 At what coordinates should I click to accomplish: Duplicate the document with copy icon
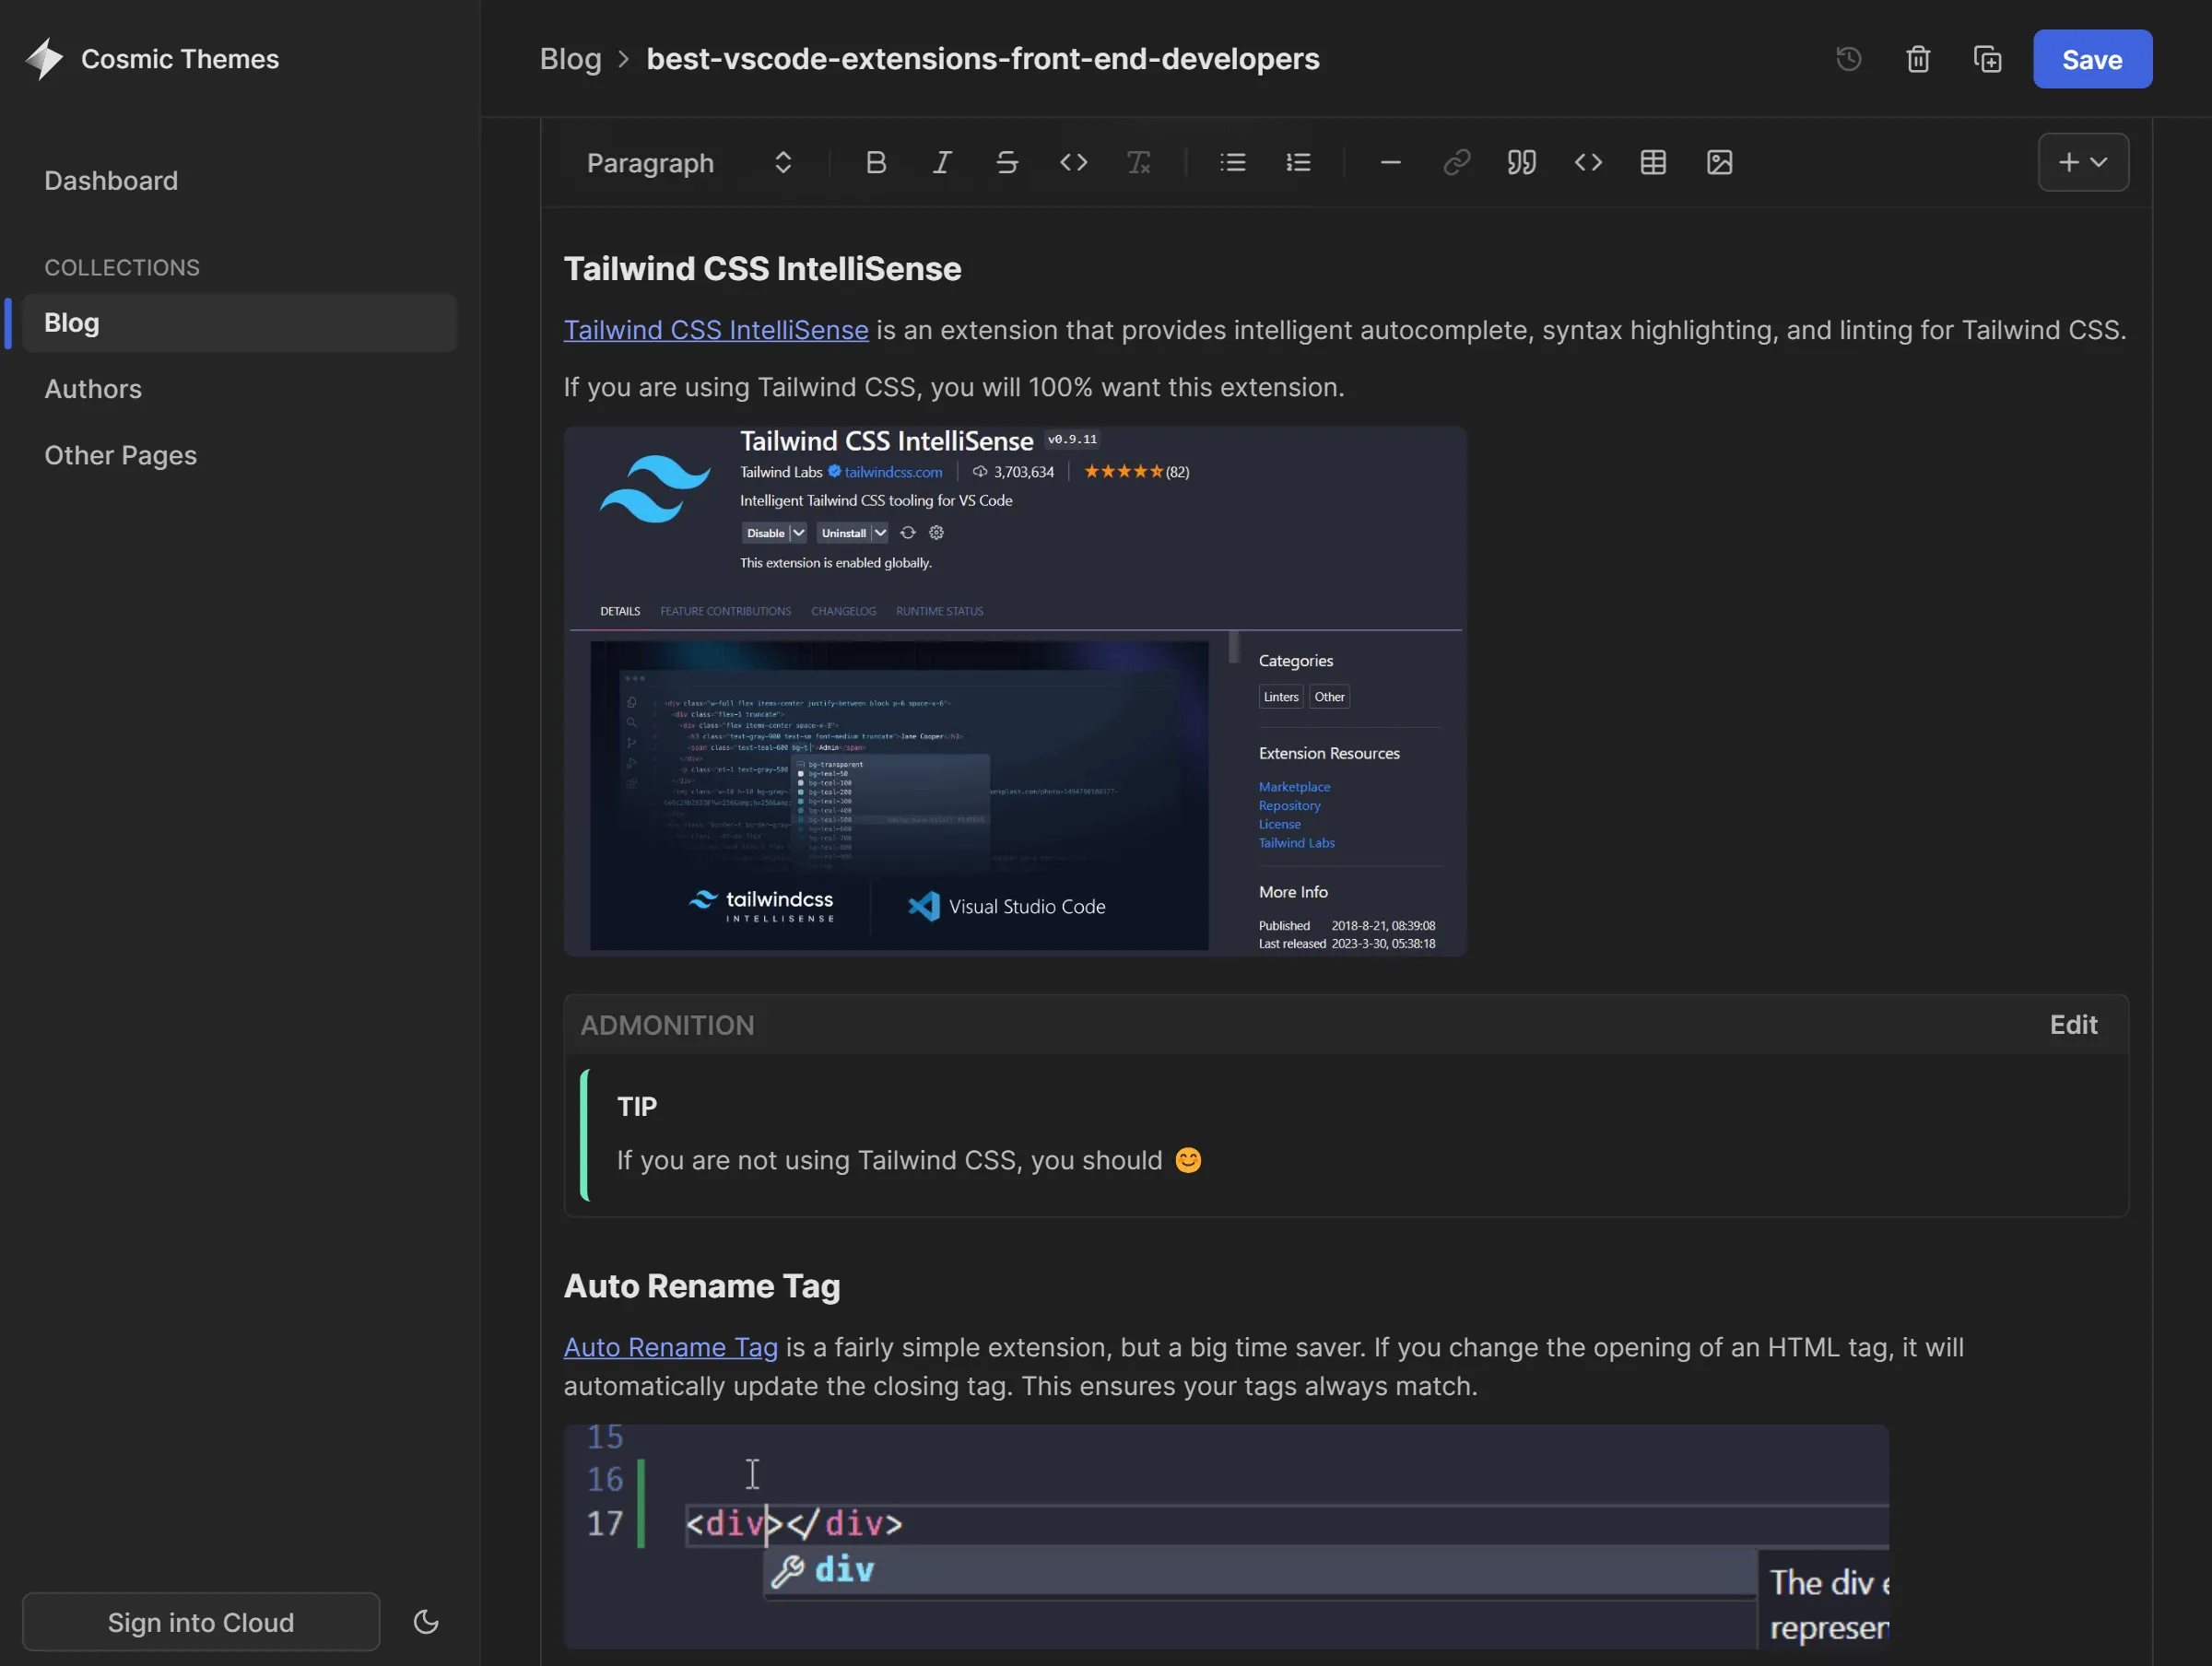(x=1988, y=59)
